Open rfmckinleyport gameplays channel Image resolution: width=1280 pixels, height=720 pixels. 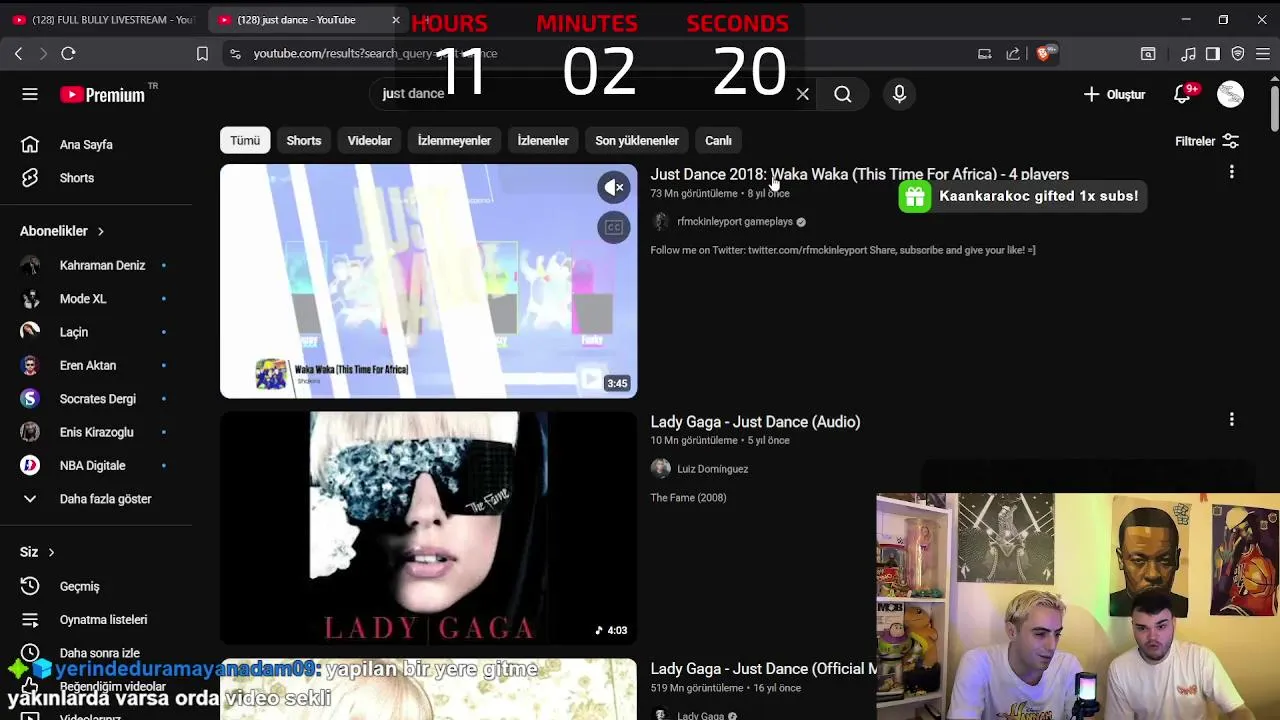tap(735, 222)
